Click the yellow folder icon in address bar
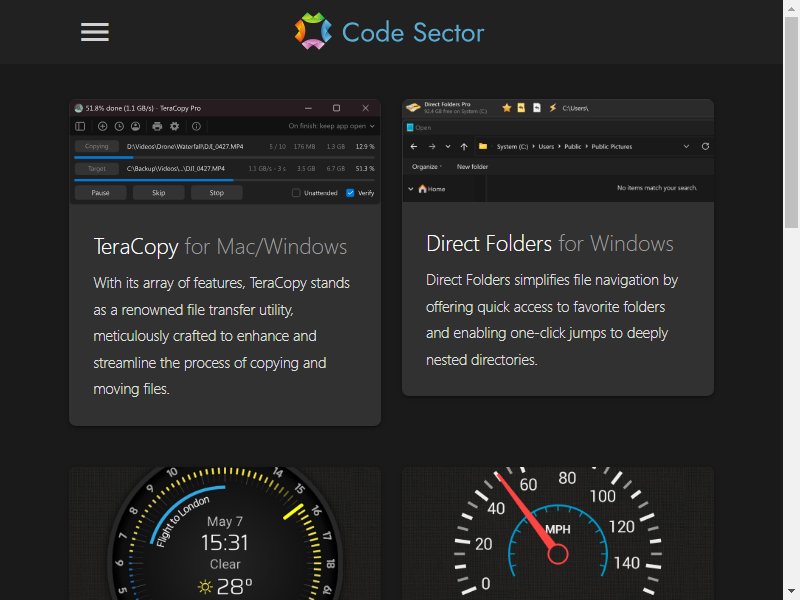Viewport: 800px width, 600px height. click(483, 146)
